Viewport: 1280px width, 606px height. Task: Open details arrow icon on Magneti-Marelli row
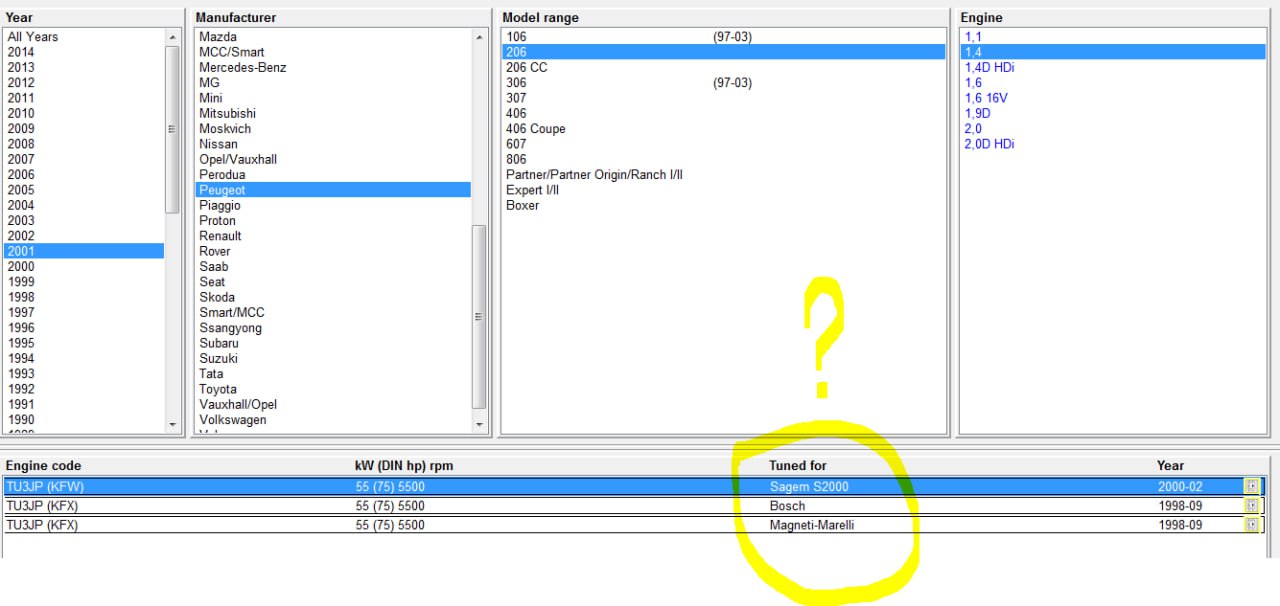[1251, 525]
